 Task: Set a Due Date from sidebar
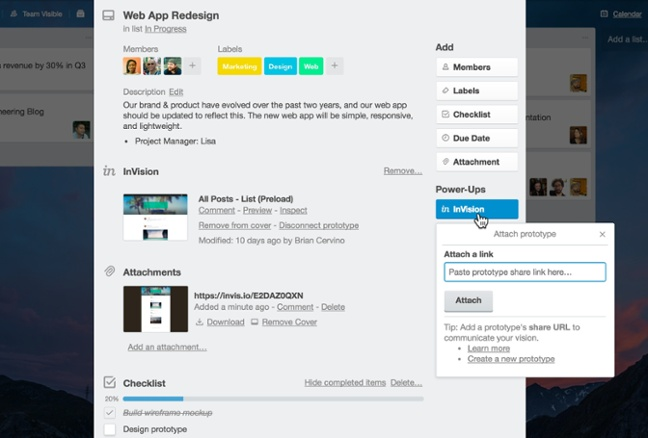tap(477, 138)
